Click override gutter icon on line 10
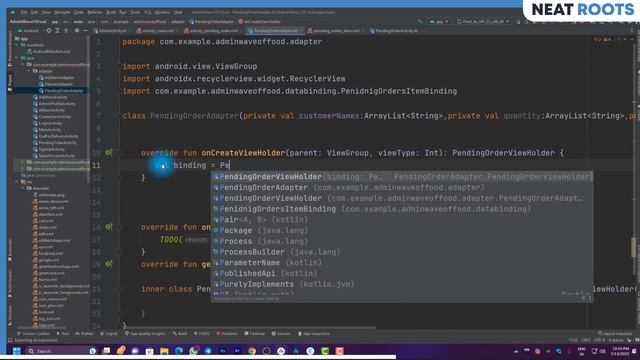Screen dimensions: 640x360 (108, 153)
